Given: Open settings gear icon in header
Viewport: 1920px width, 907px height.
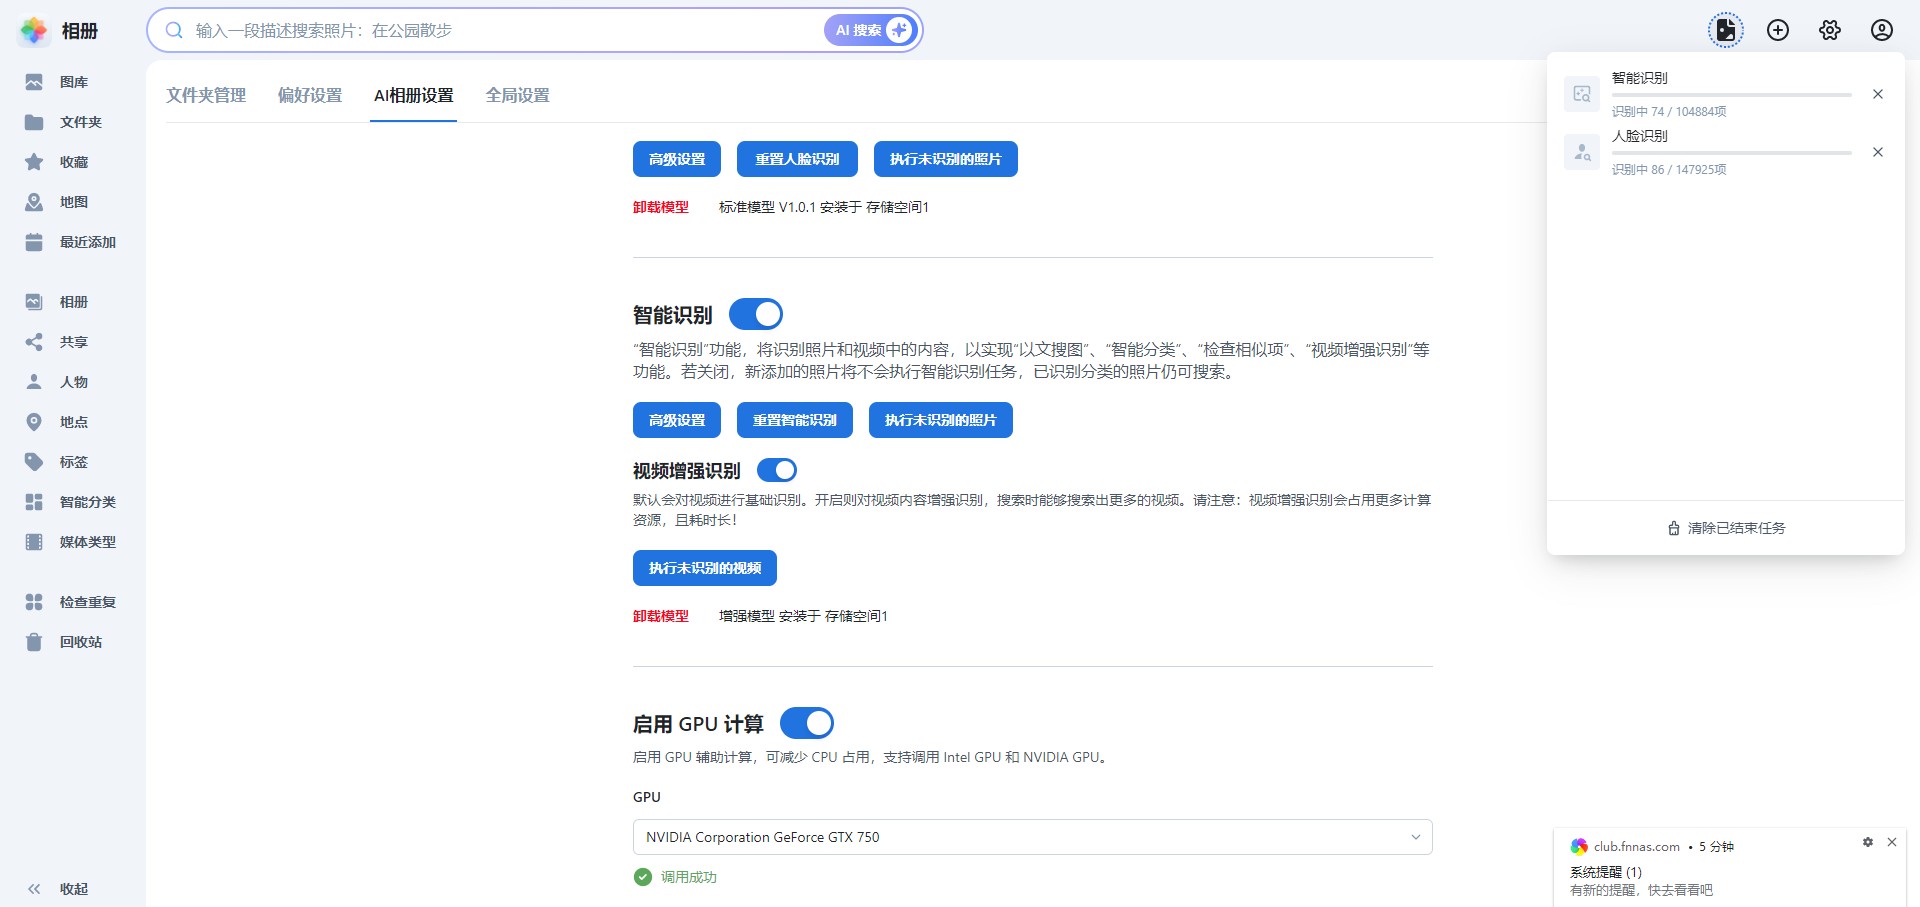Looking at the screenshot, I should (x=1830, y=30).
